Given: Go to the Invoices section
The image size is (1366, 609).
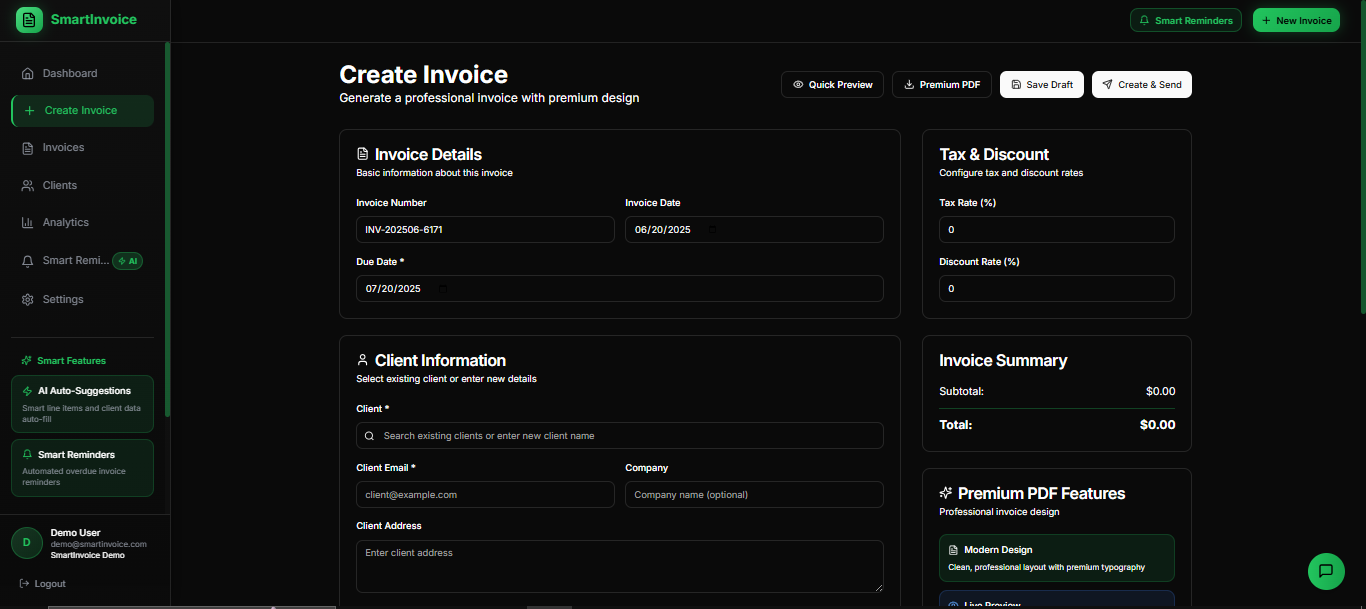Looking at the screenshot, I should click(x=82, y=148).
